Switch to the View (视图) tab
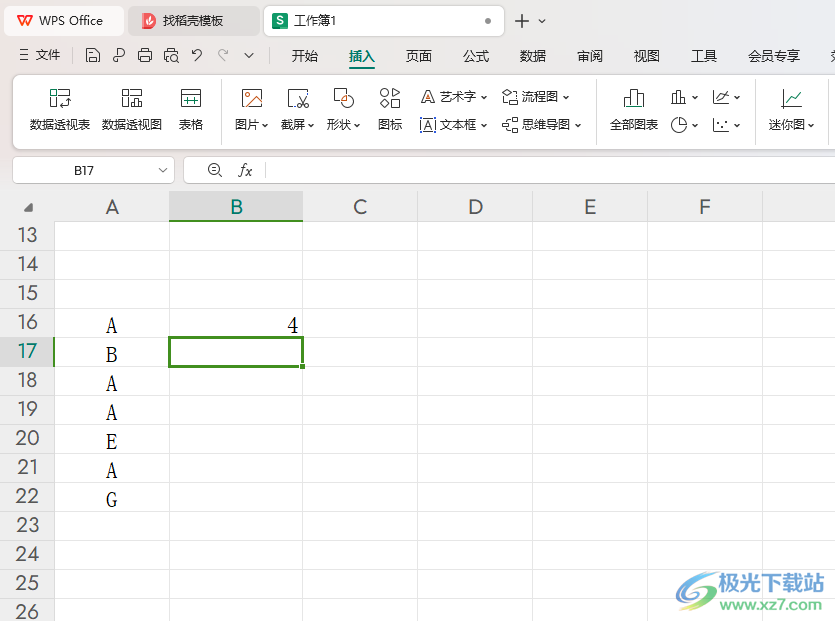 coord(646,56)
